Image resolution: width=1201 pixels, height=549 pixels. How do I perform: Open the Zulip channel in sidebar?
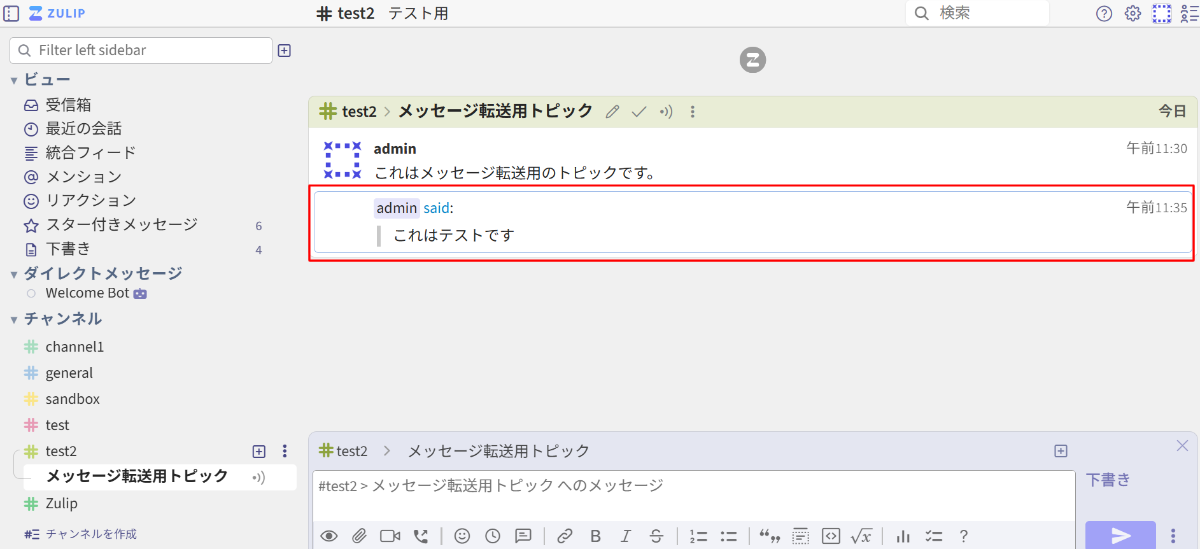[x=61, y=503]
